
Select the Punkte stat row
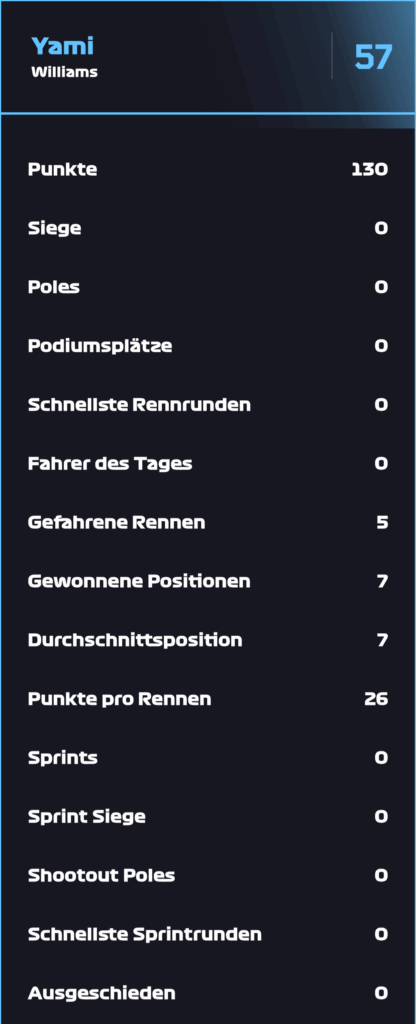pos(208,170)
